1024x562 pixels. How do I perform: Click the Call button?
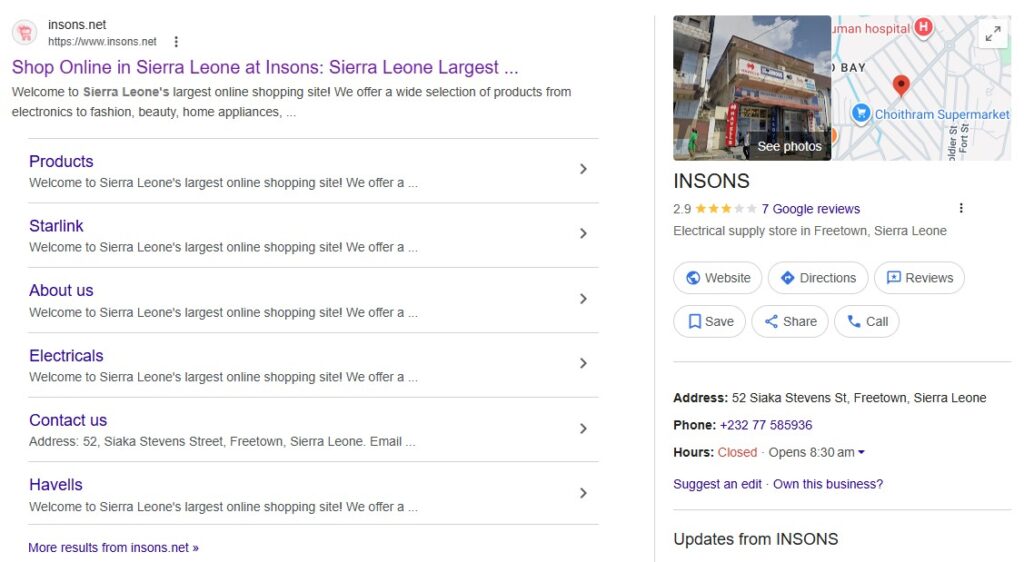coord(867,322)
